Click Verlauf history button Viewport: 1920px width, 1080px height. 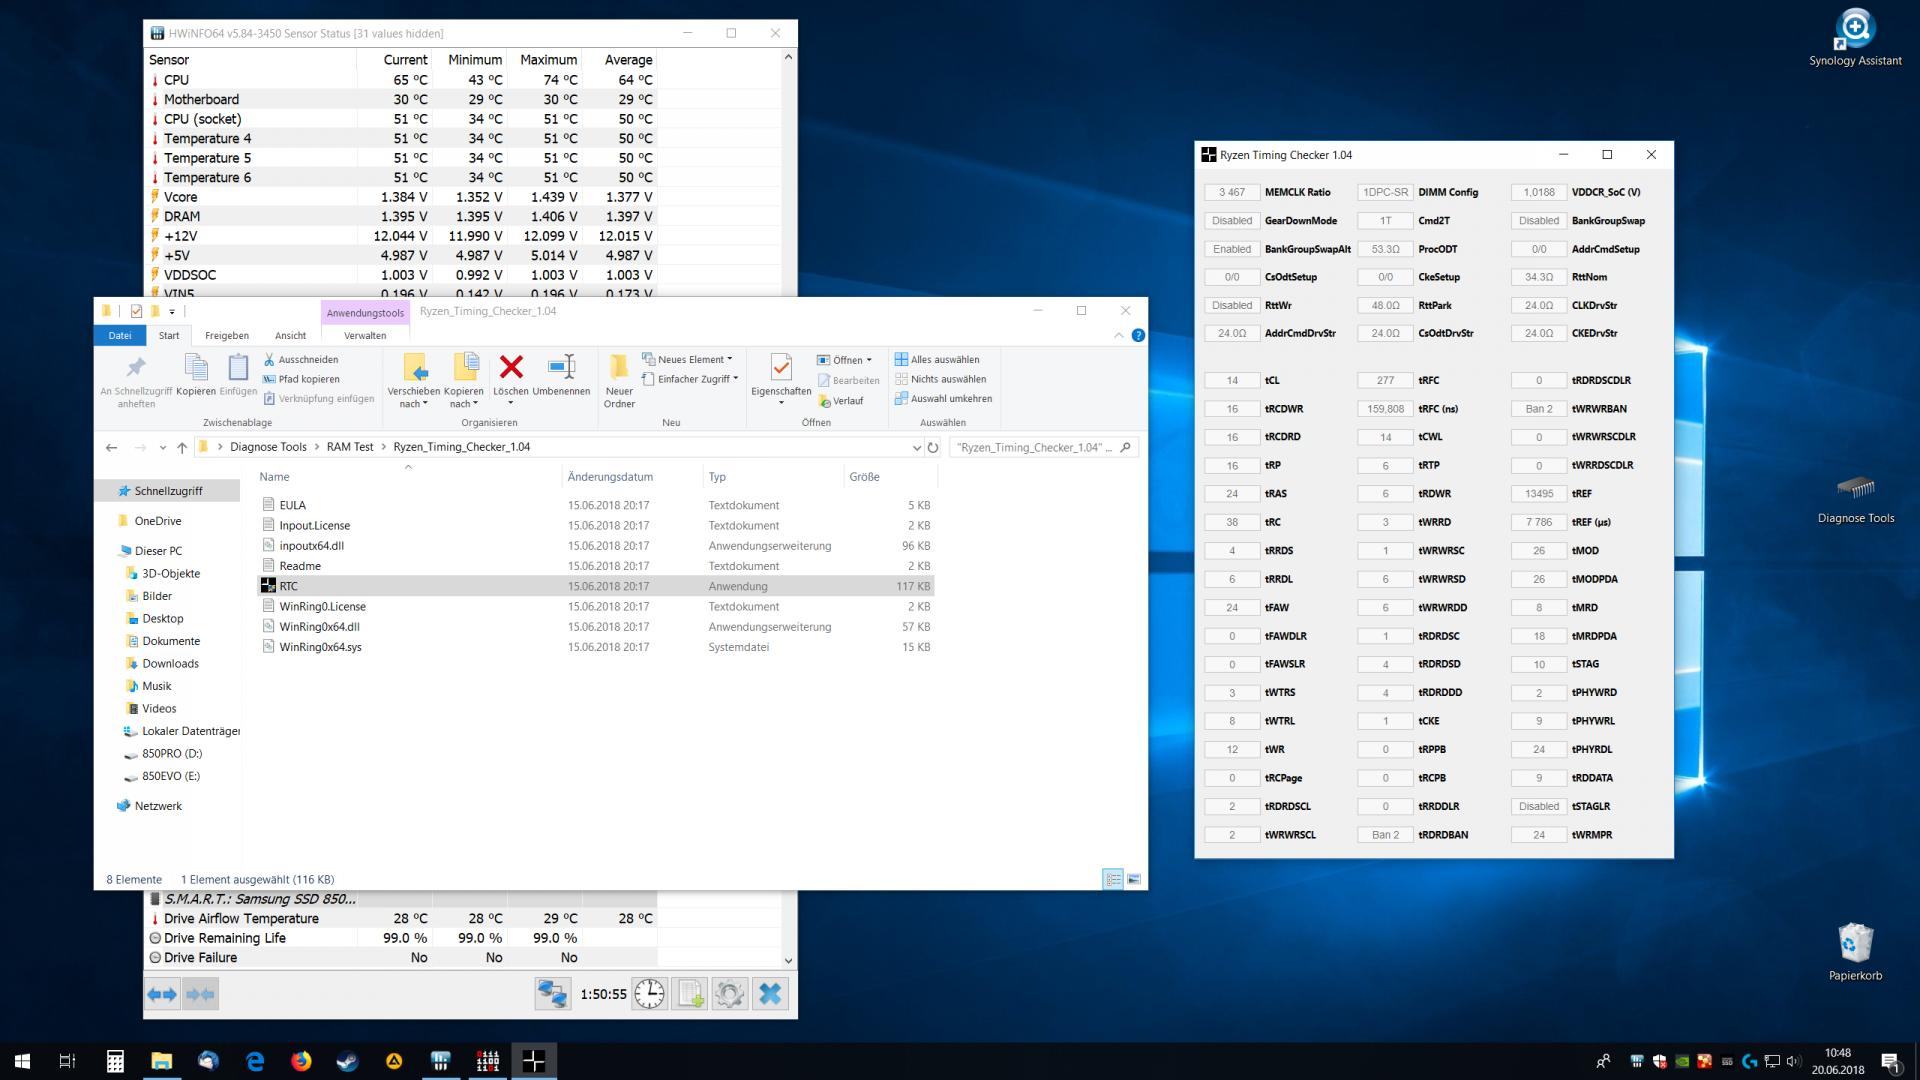point(841,401)
